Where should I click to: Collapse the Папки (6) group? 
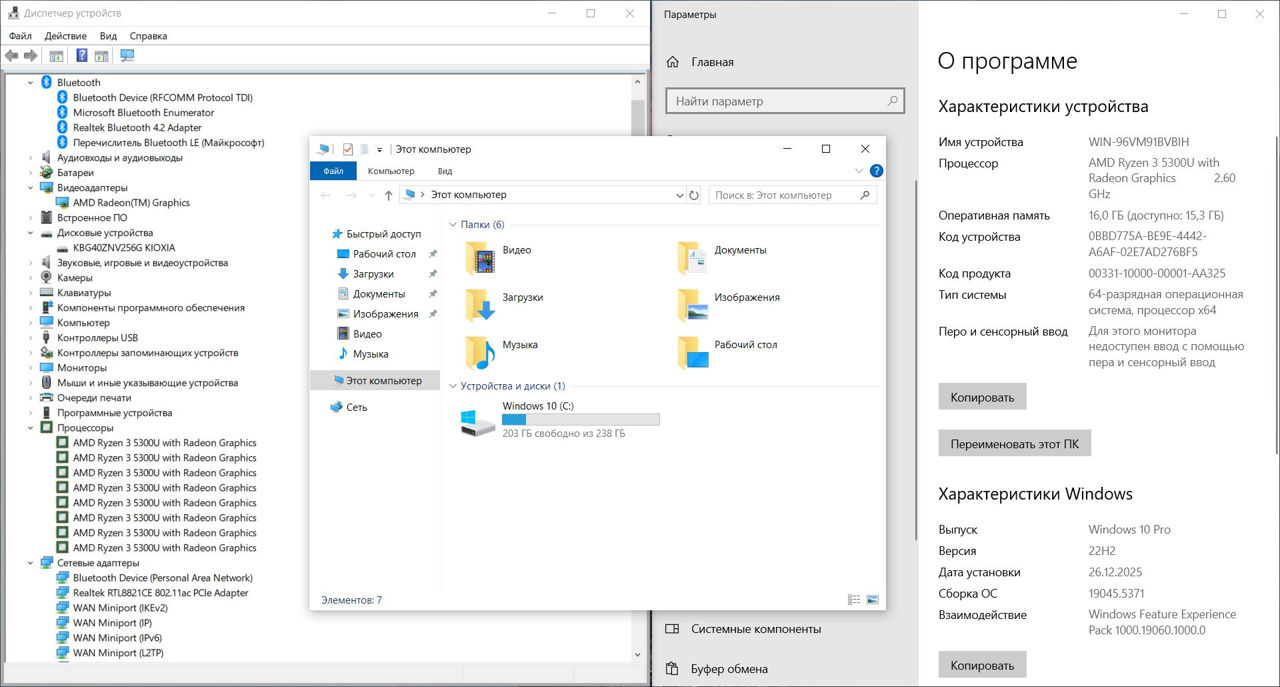pos(452,225)
